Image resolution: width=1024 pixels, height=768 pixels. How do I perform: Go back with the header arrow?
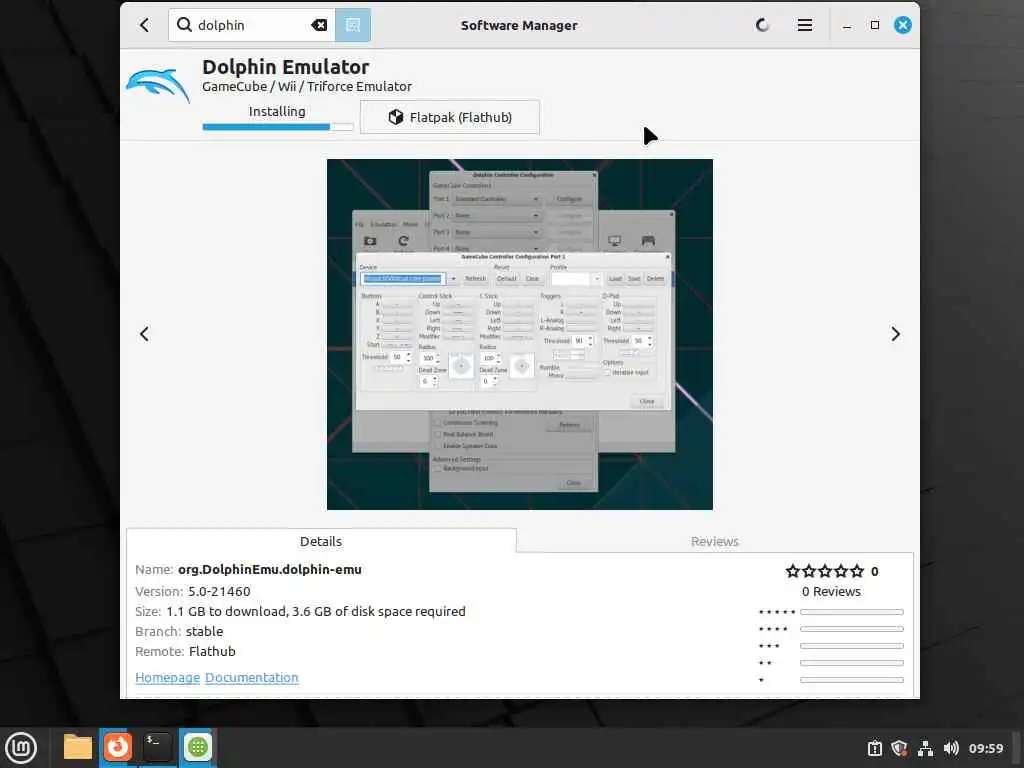(x=144, y=25)
